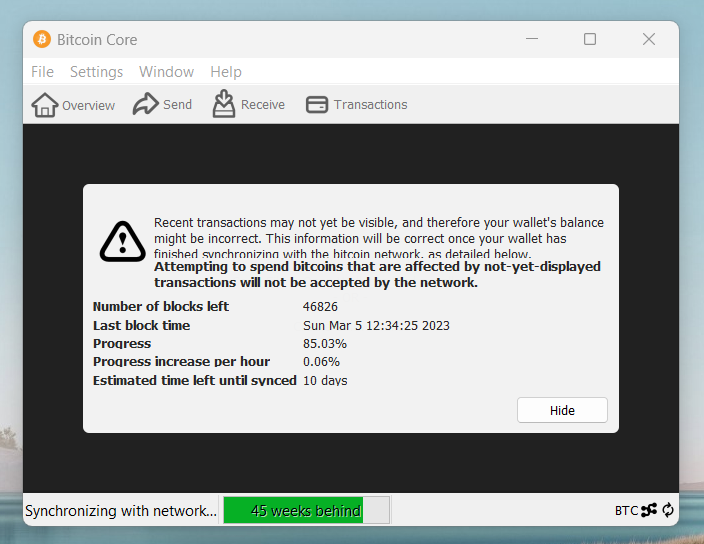Click the estimated time '10 days'
The height and width of the screenshot is (544, 704).
click(325, 380)
